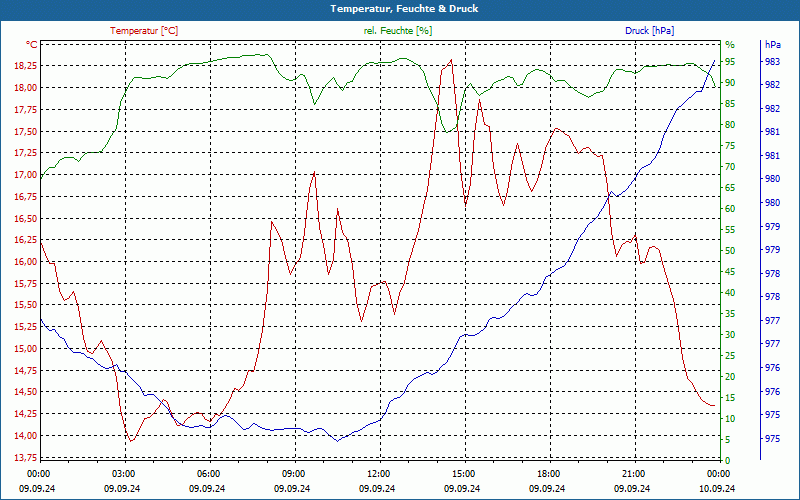Select the red "Temperatur [°C]" legend label

[144, 31]
